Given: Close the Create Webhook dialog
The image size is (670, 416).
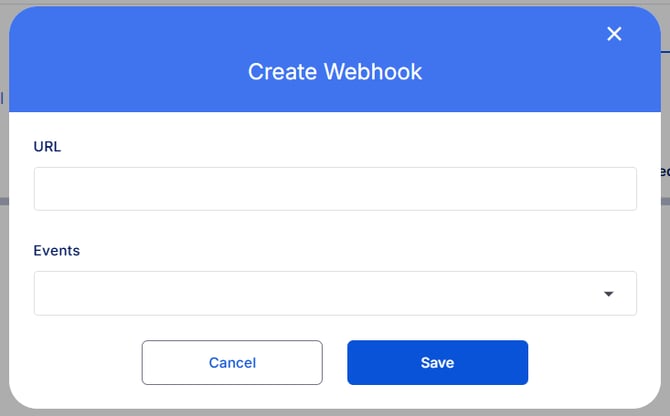Looking at the screenshot, I should [x=614, y=34].
